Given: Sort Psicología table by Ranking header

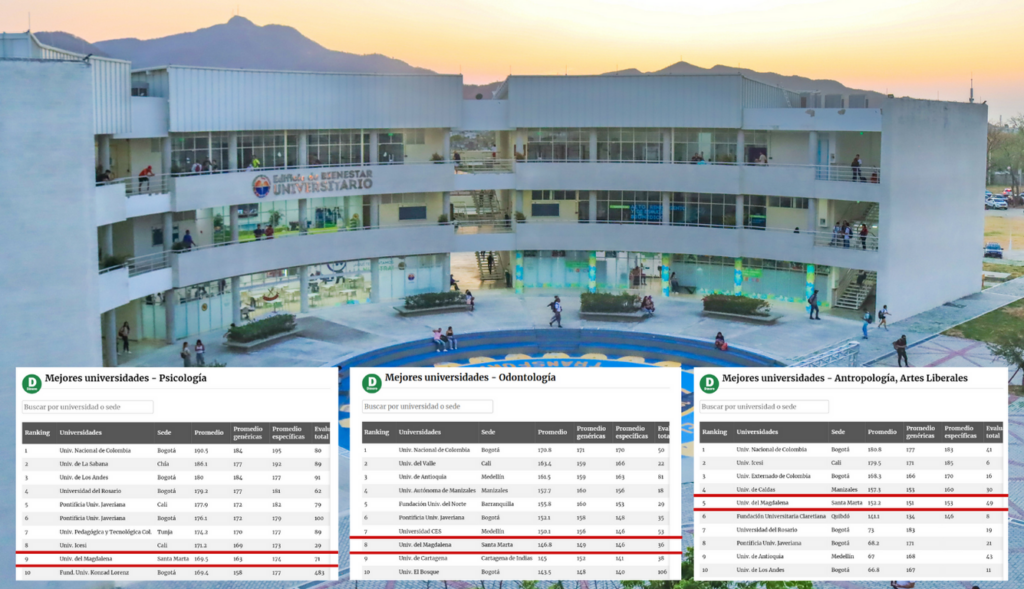Looking at the screenshot, I should coord(37,432).
